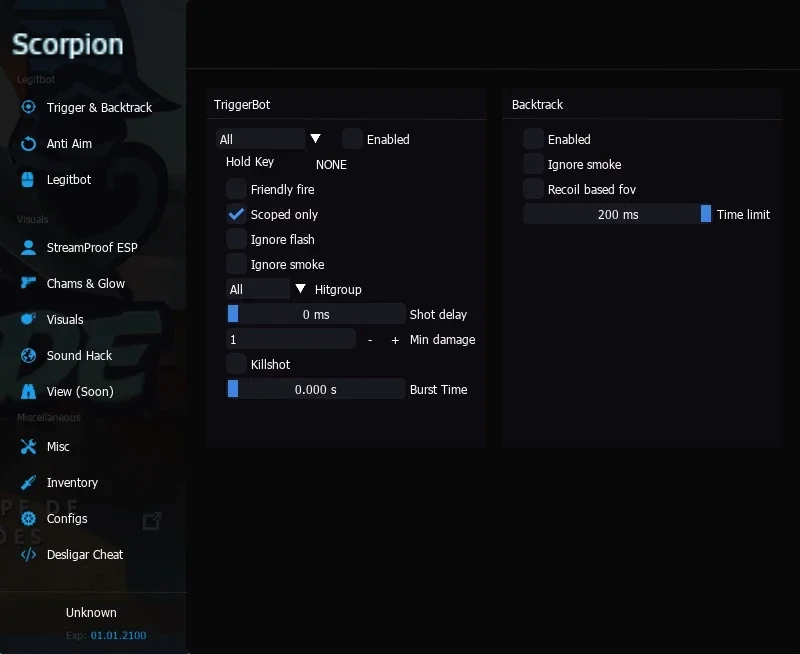Uncheck the Scoped only checkbox

point(236,214)
